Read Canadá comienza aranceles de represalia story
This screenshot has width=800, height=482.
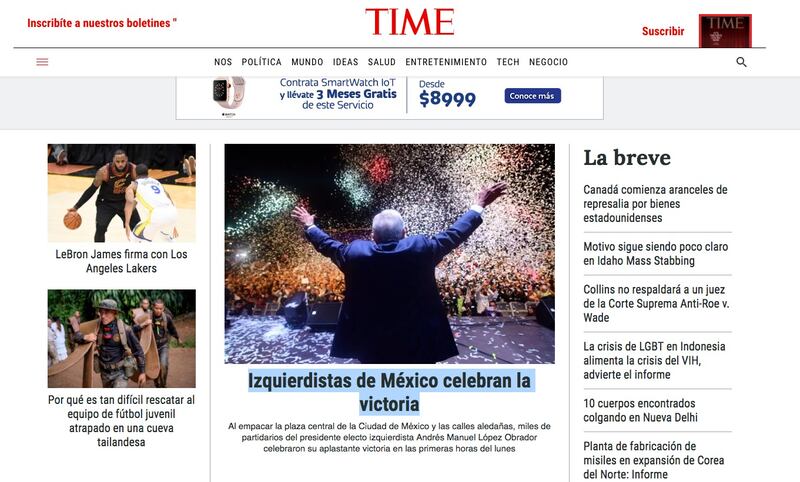pos(655,204)
